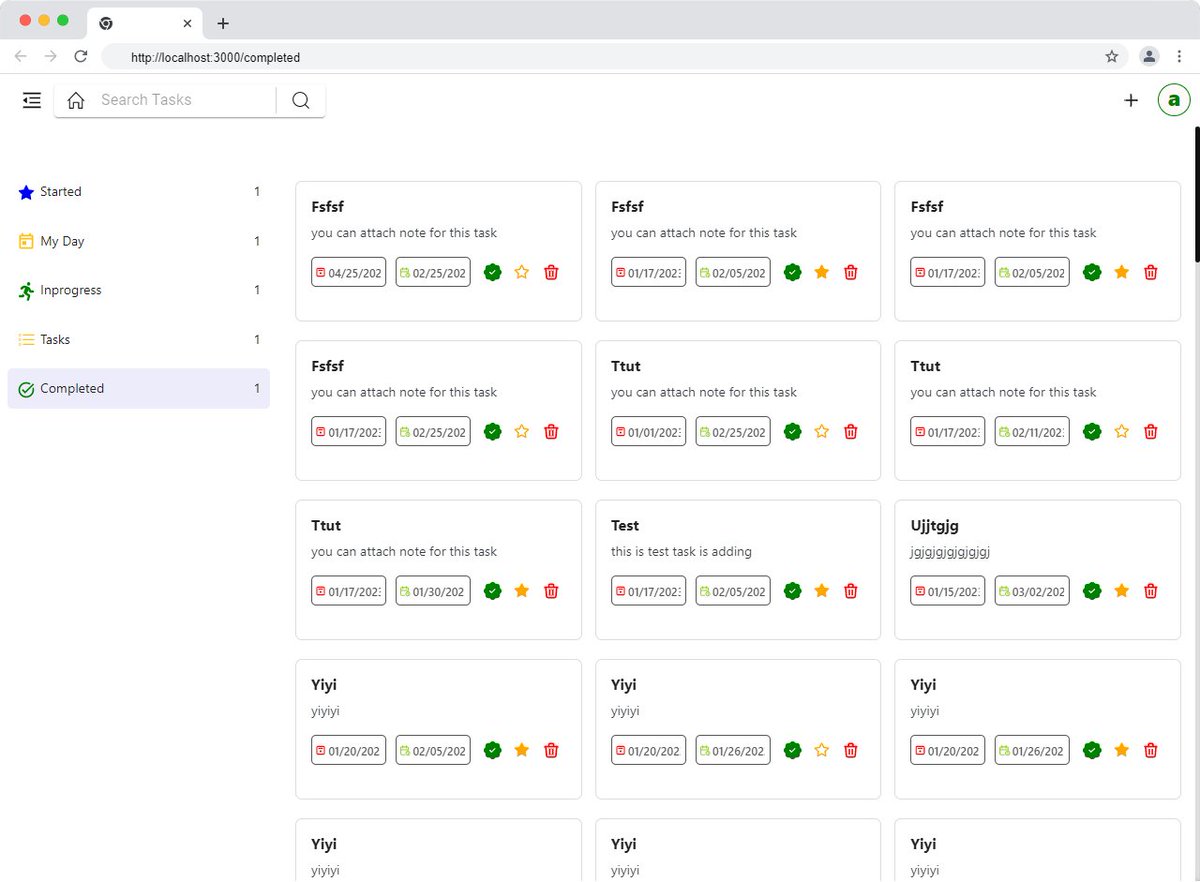Unstar the Test task
1200x882 pixels.
click(x=822, y=591)
